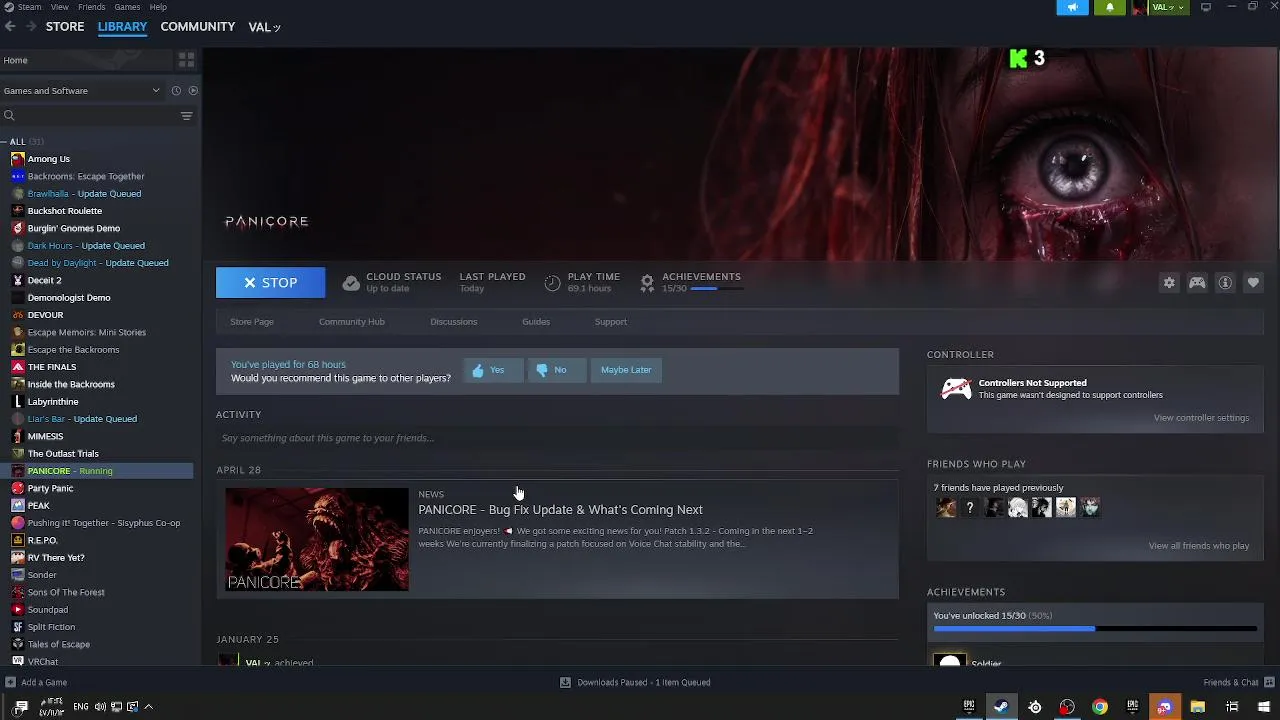Open Google Chrome from taskbar
The height and width of the screenshot is (720, 1280).
(x=1100, y=707)
